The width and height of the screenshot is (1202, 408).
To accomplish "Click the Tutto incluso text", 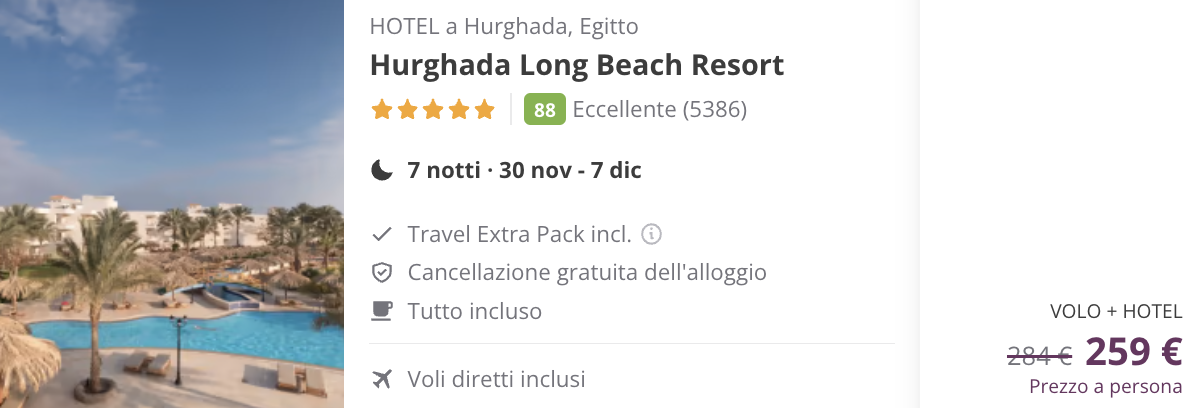I will point(475,311).
